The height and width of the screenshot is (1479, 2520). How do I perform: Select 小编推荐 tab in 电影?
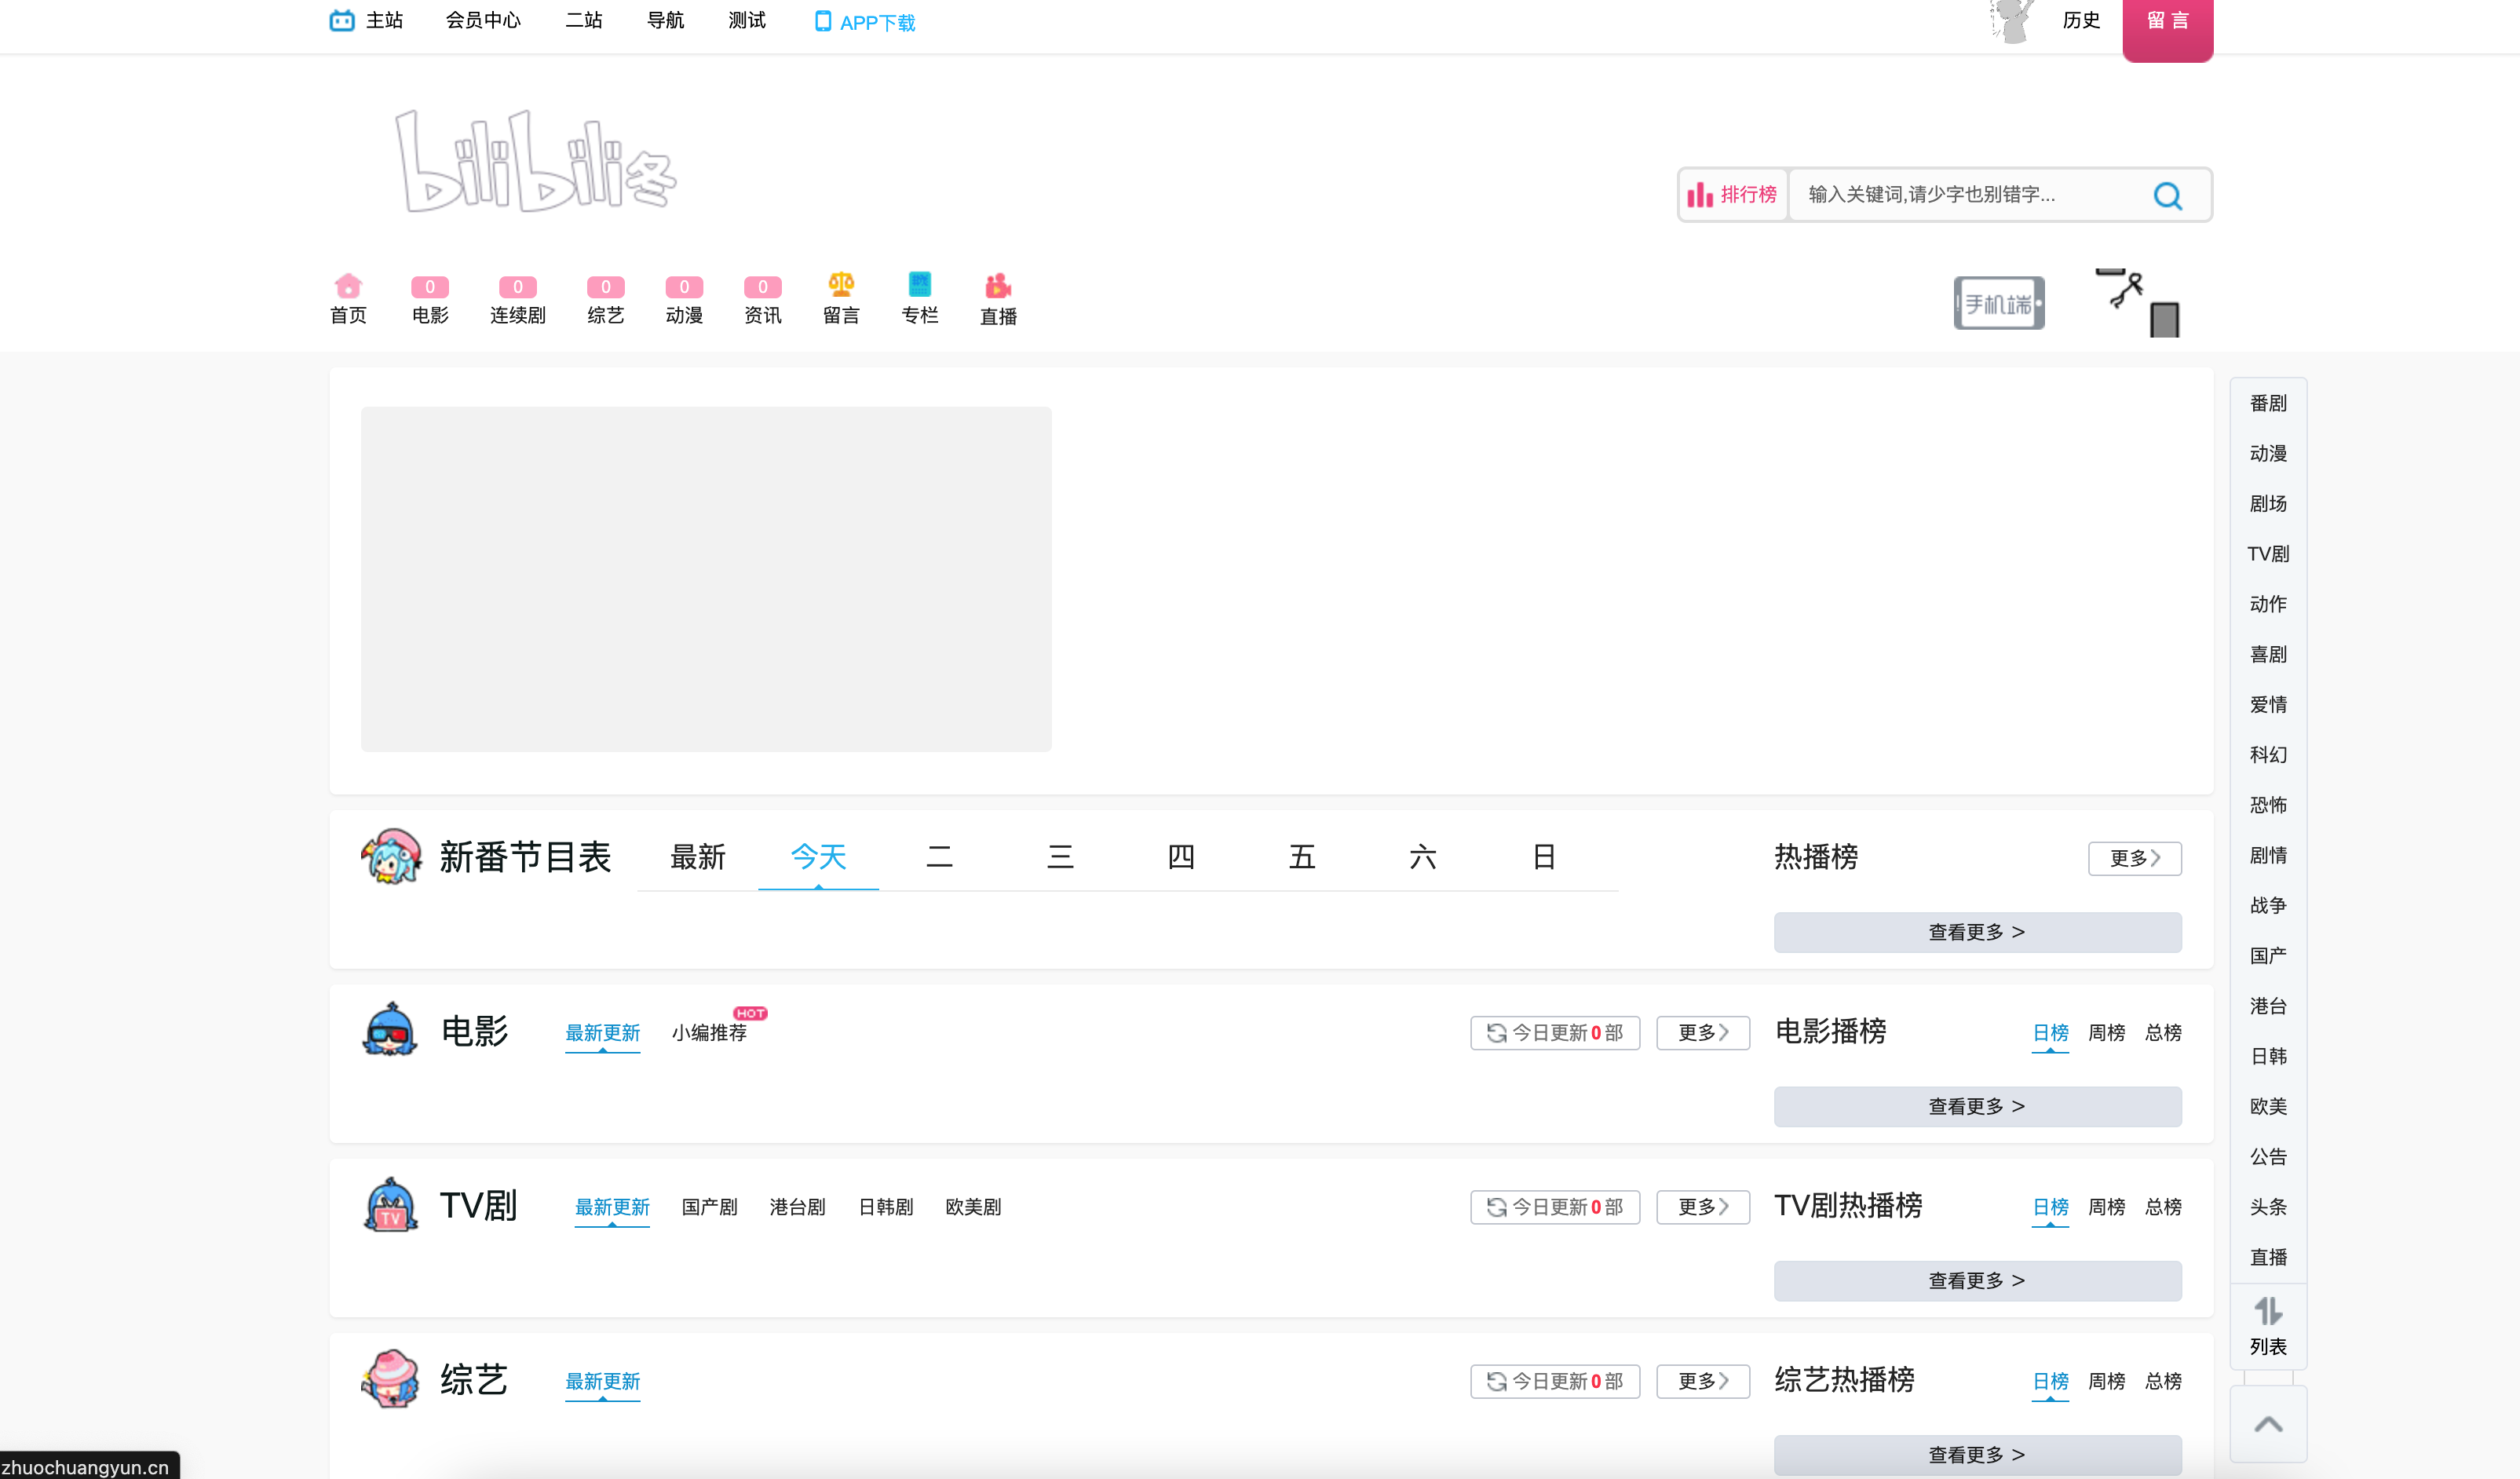click(709, 1032)
